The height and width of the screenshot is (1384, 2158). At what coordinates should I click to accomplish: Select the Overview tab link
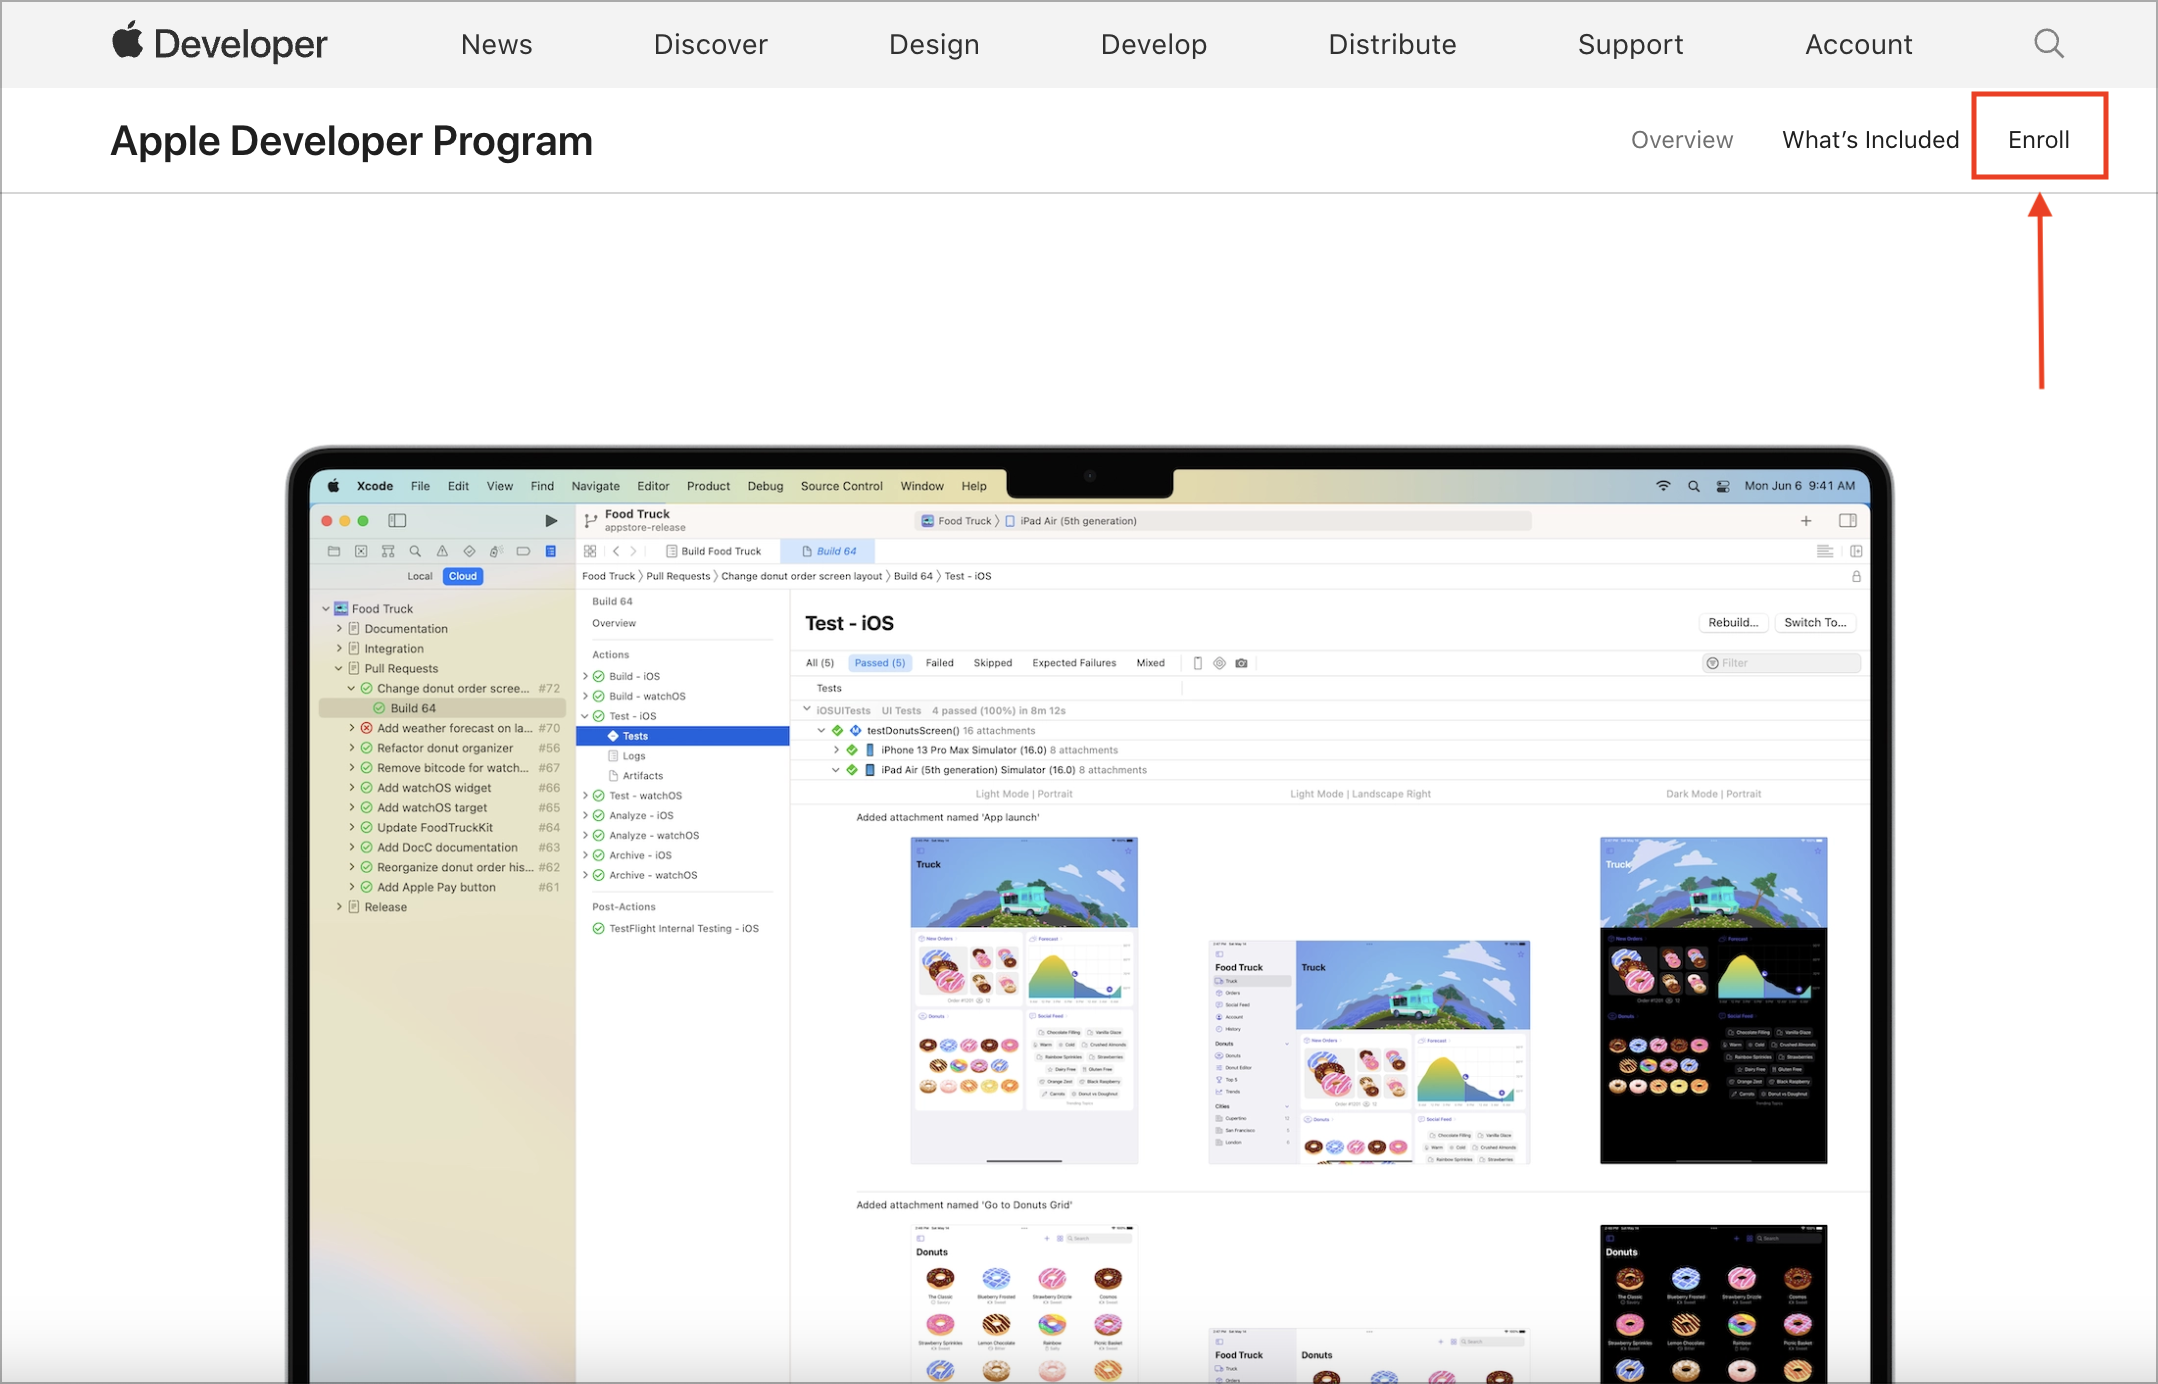1682,140
